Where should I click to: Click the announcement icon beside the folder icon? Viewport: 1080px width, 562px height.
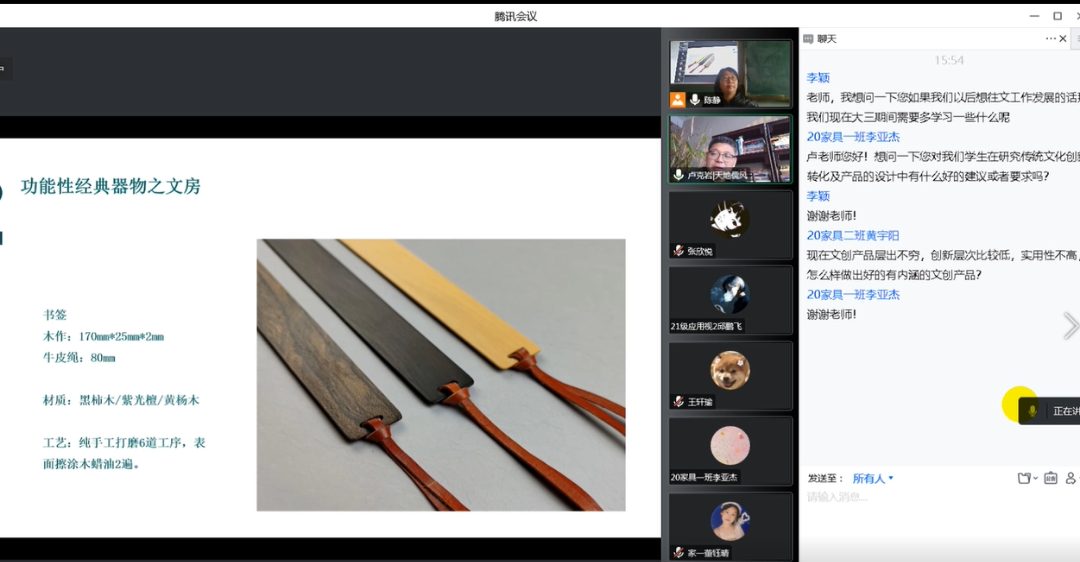tap(1050, 478)
